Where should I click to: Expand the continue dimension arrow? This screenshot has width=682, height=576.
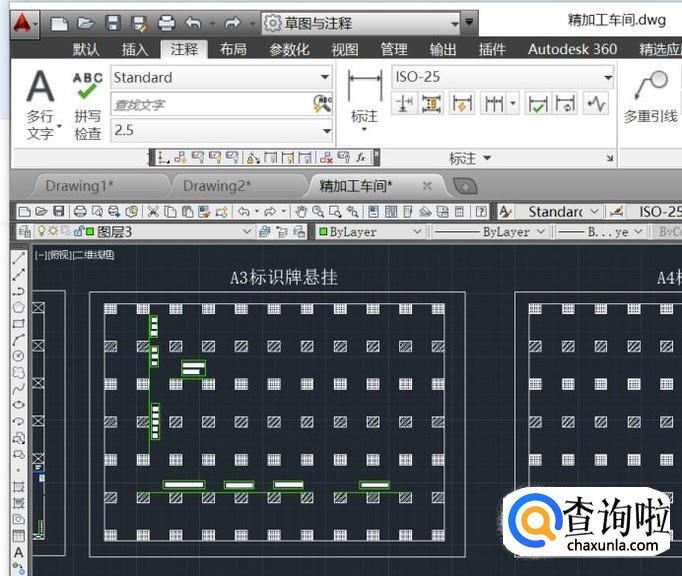coord(513,104)
